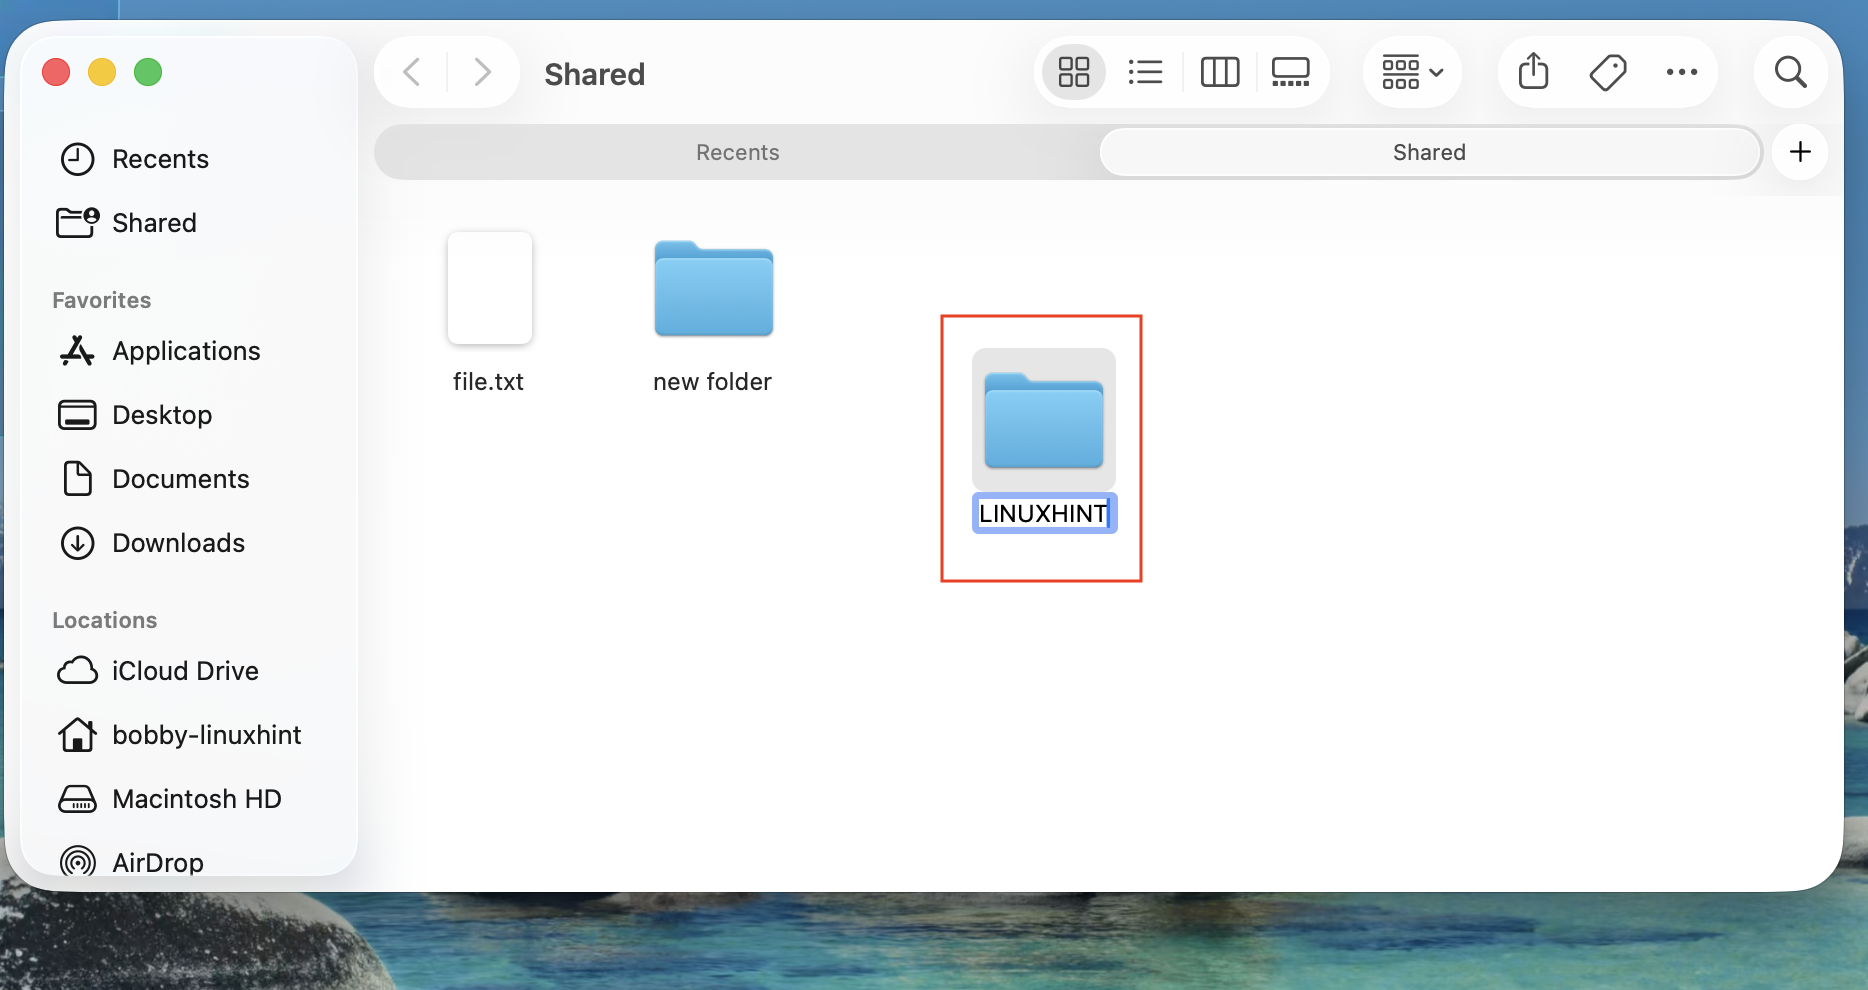Open the Group By dropdown

1412,72
